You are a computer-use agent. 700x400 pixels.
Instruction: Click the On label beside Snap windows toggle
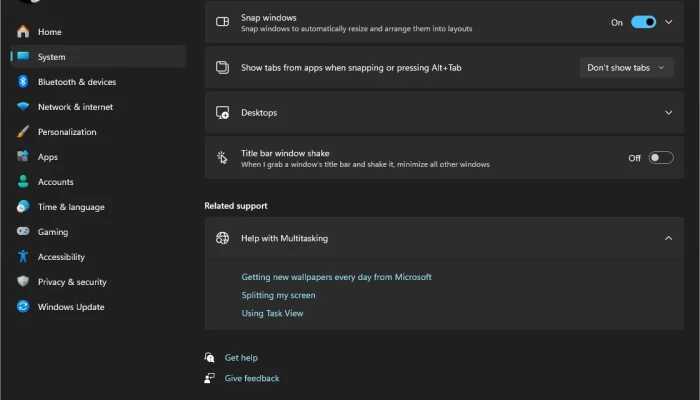617,22
